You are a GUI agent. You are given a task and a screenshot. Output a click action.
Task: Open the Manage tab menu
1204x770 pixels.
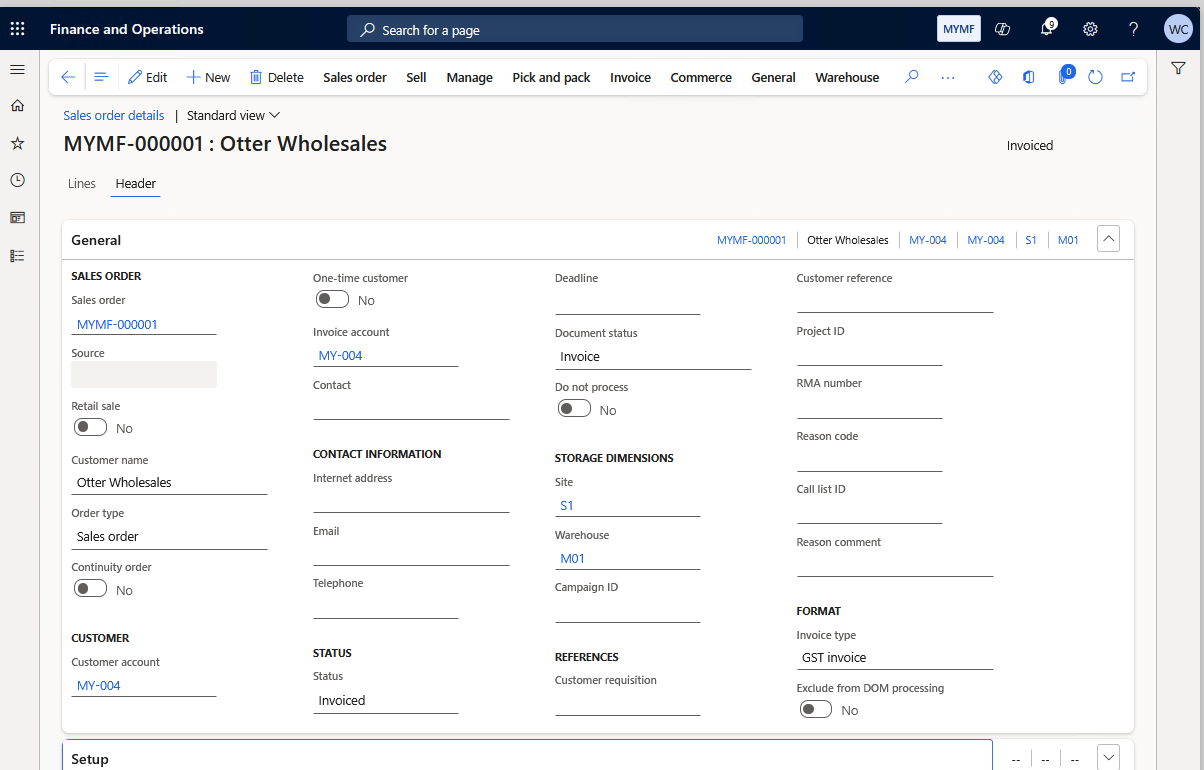click(x=469, y=77)
